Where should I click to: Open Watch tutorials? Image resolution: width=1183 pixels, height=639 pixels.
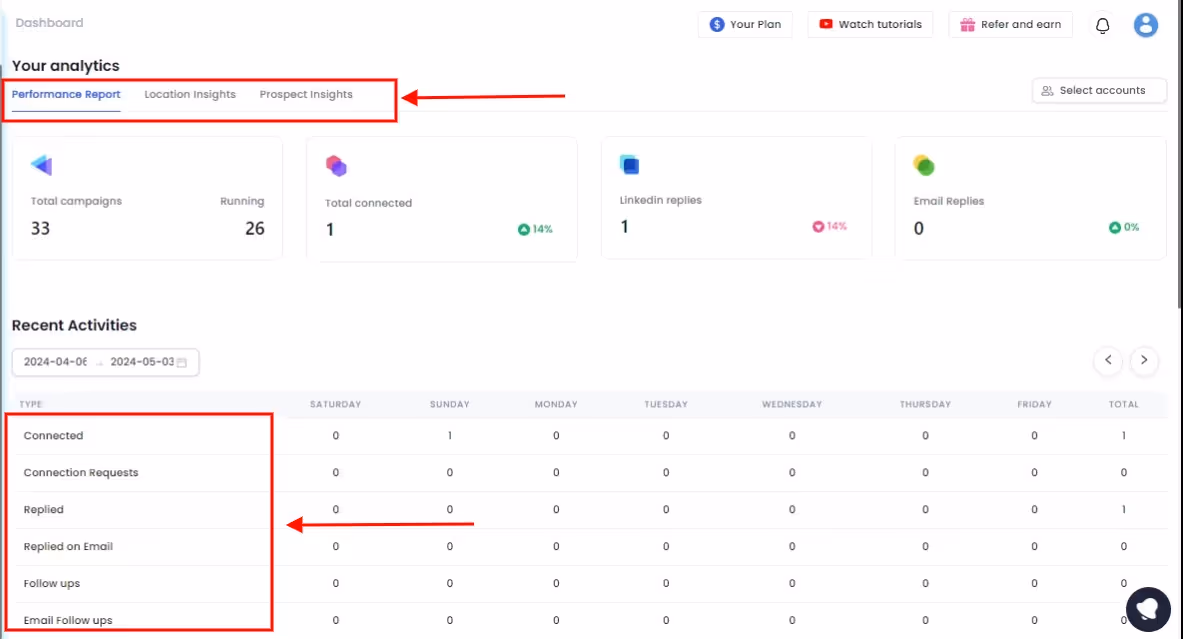tap(870, 25)
